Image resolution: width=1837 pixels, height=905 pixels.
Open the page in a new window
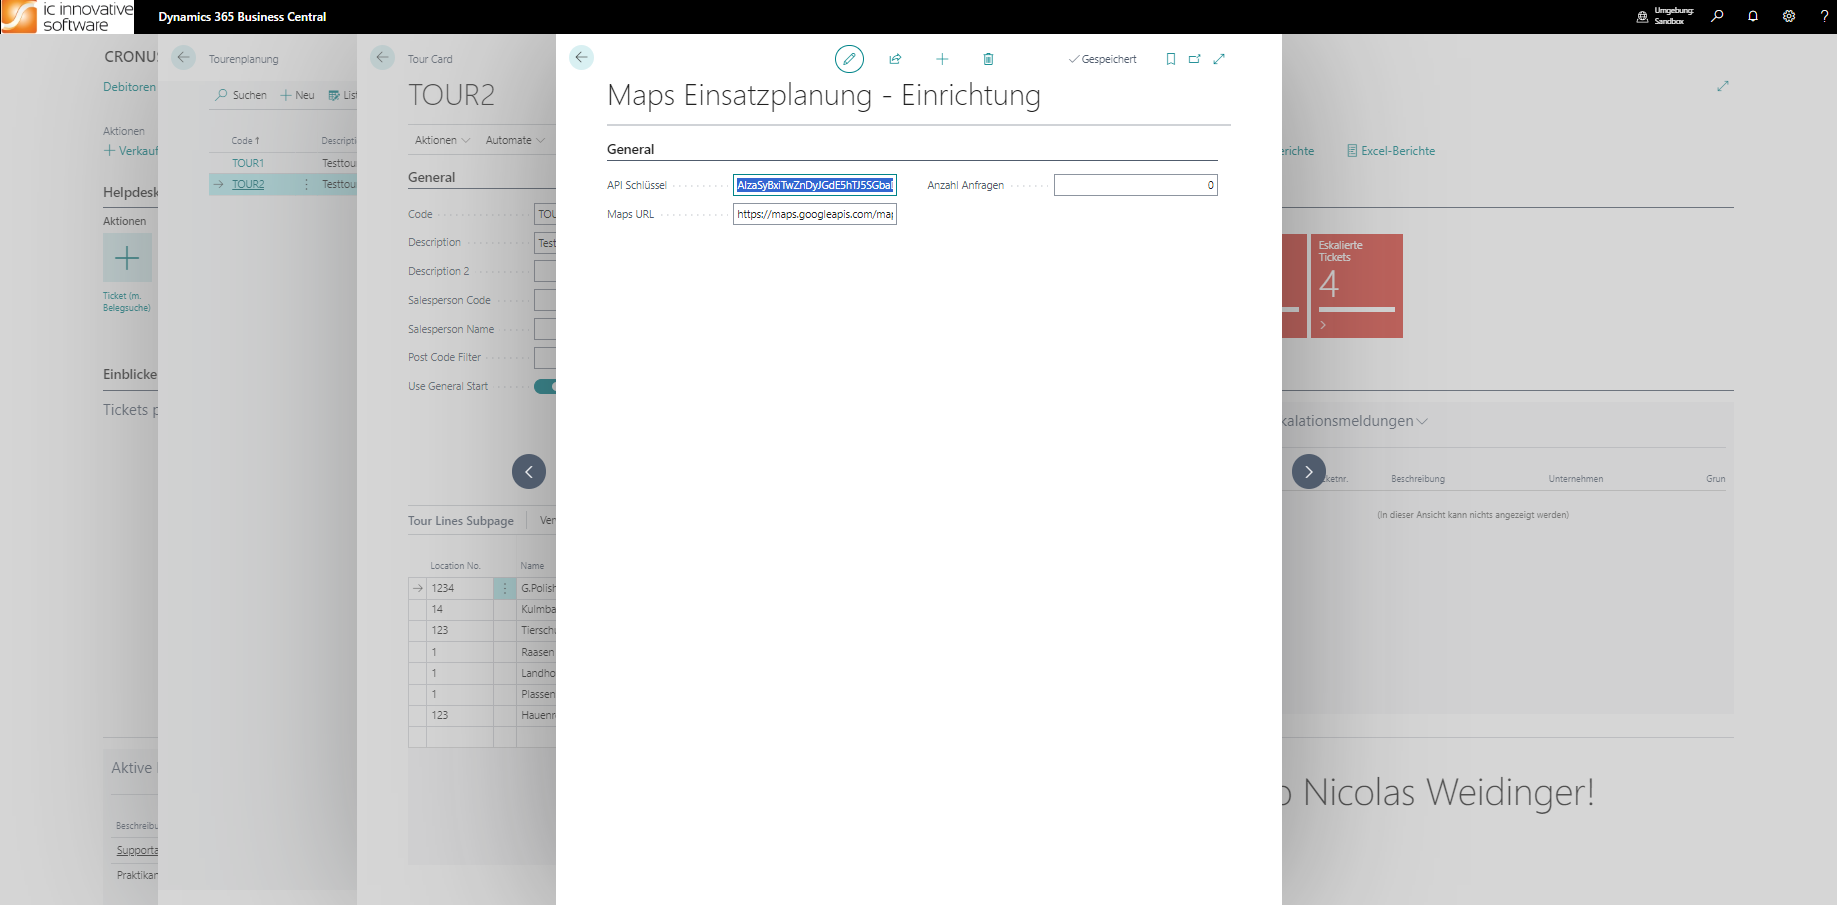coord(1194,59)
